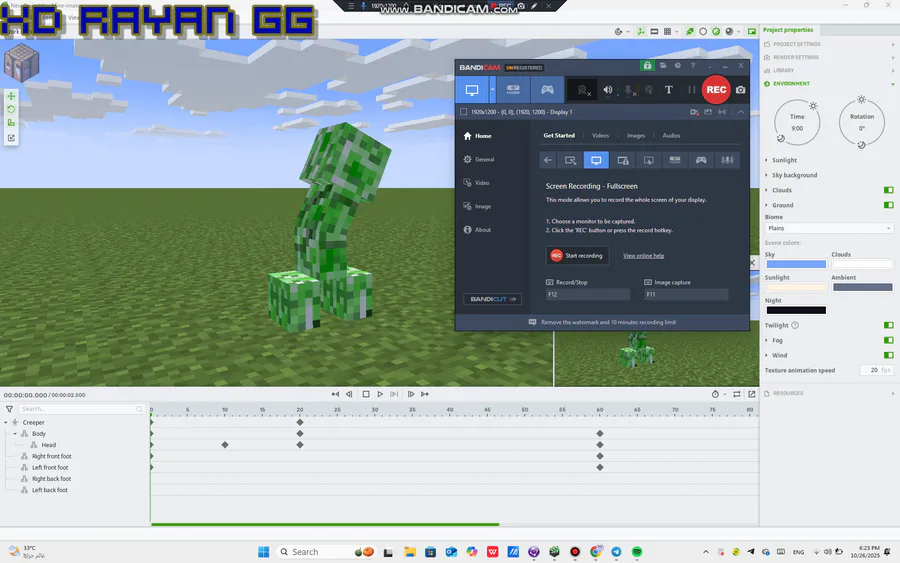This screenshot has height=563, width=900.
Task: Click the Head keyframe at frame 10
Action: pos(225,445)
